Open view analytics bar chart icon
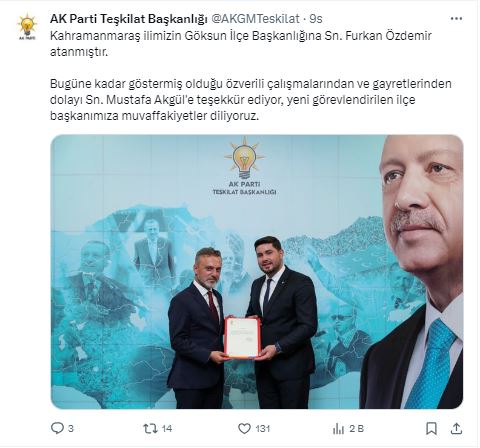The height and width of the screenshot is (448, 480). pos(338,429)
